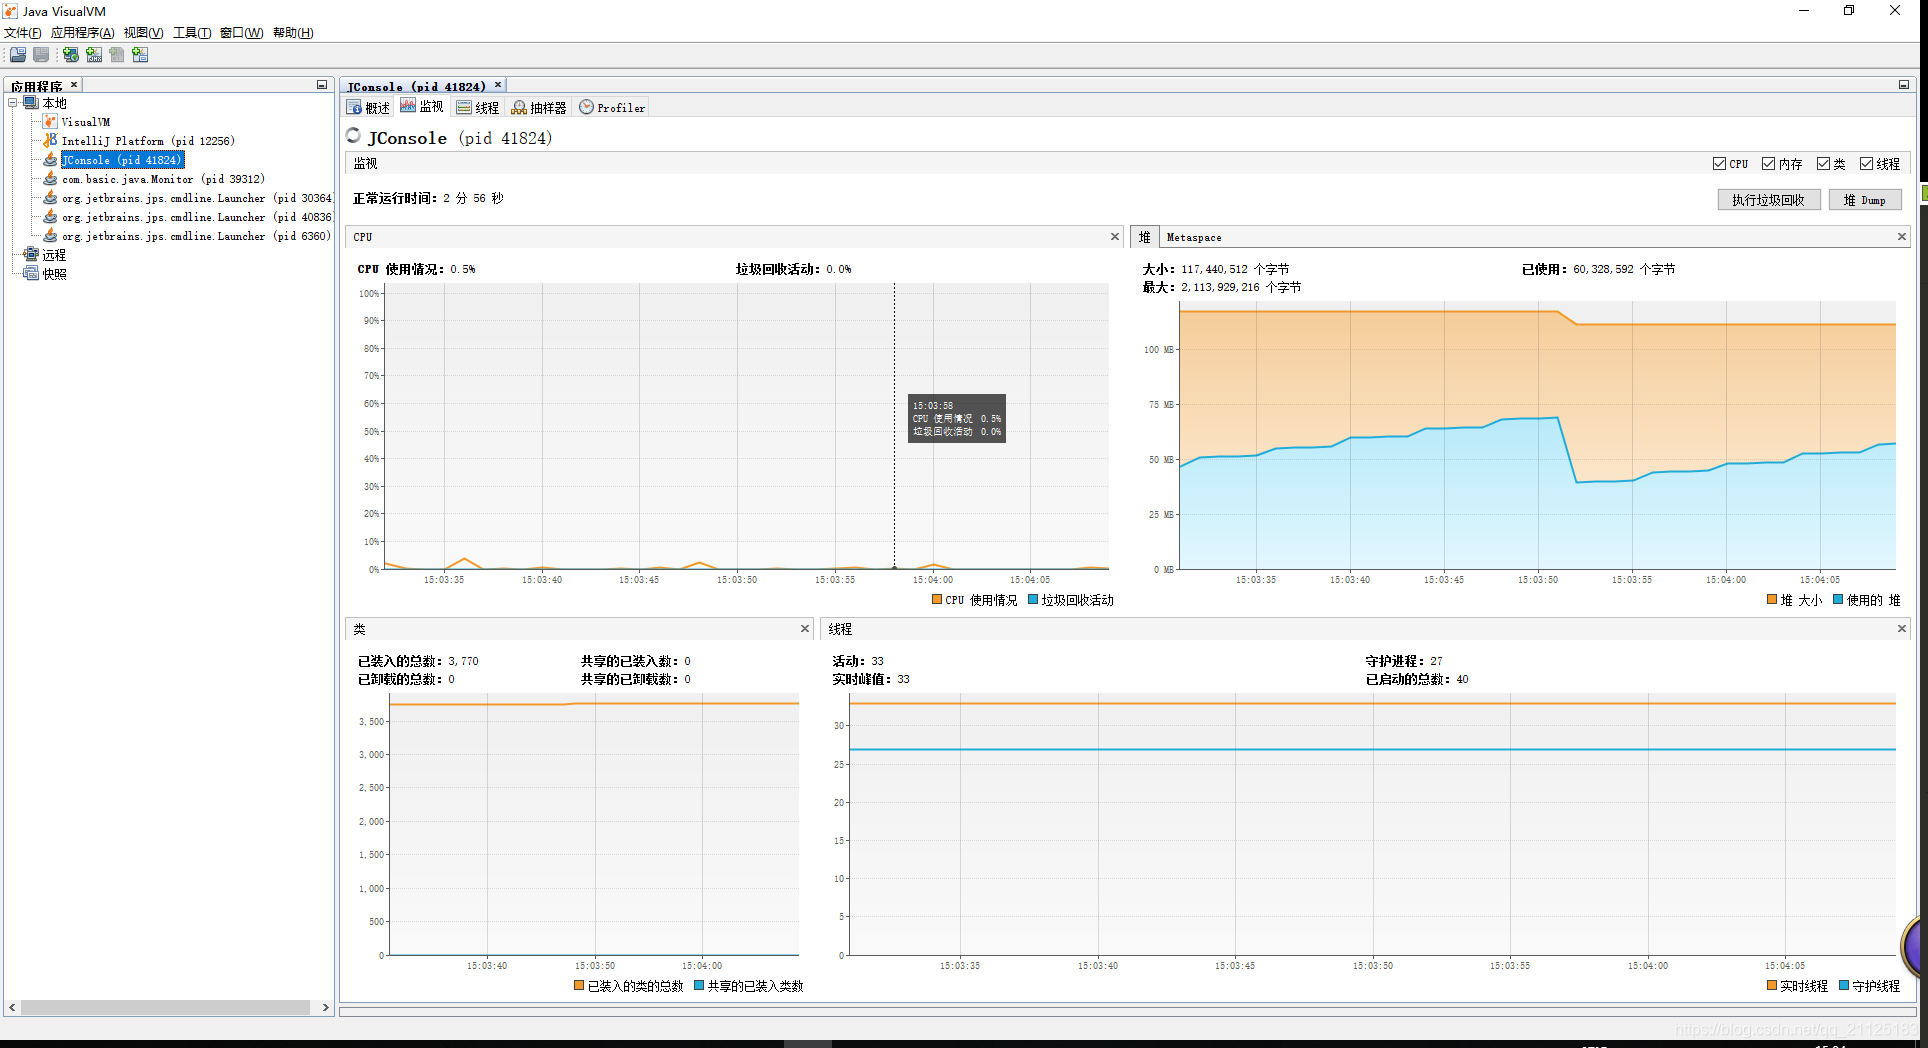Close the CPU chart panel

[1115, 237]
